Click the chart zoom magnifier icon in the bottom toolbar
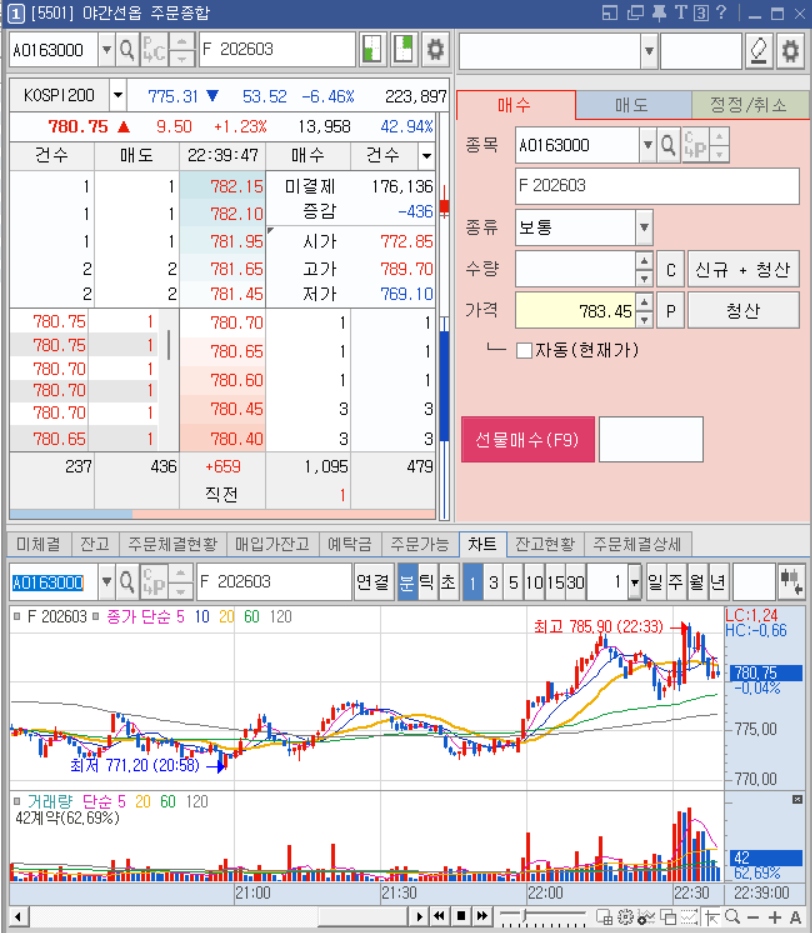Viewport: 812px width, 933px height. click(733, 917)
